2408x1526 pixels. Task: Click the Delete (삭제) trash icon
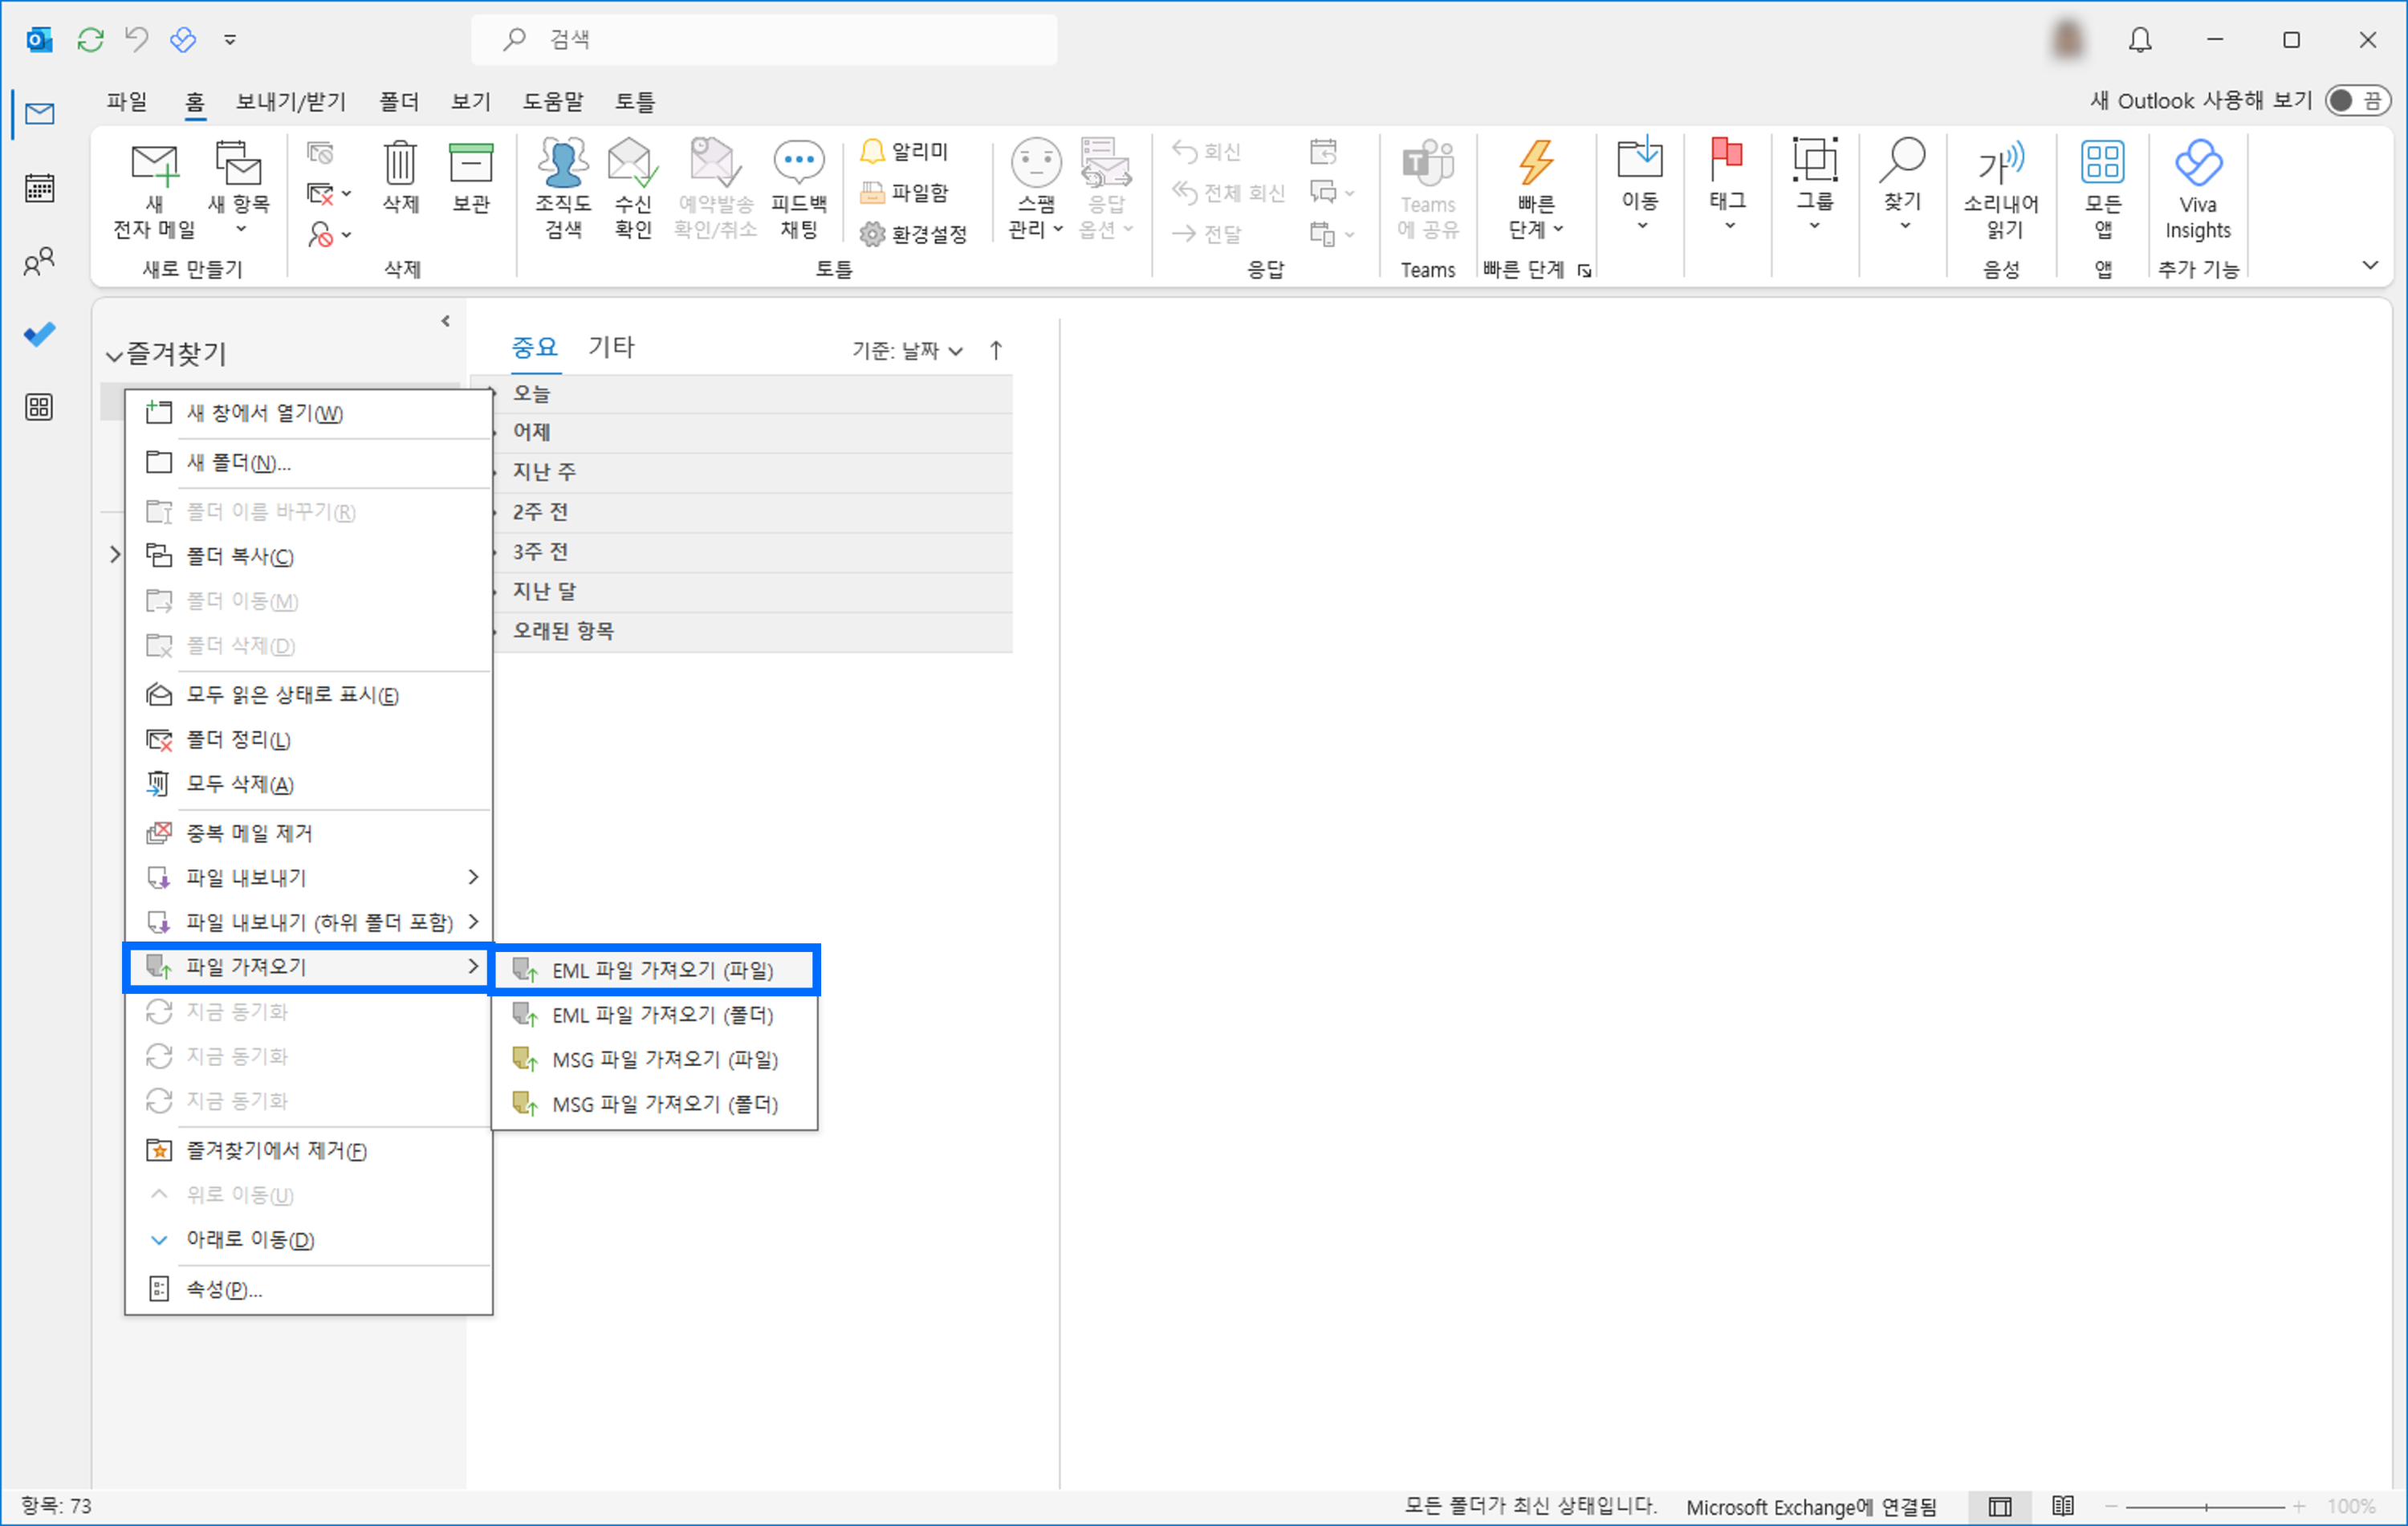(400, 164)
